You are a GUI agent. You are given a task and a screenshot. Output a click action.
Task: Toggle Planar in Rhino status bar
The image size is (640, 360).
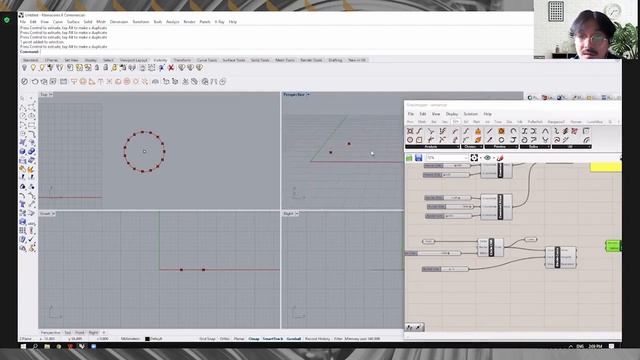[239, 339]
